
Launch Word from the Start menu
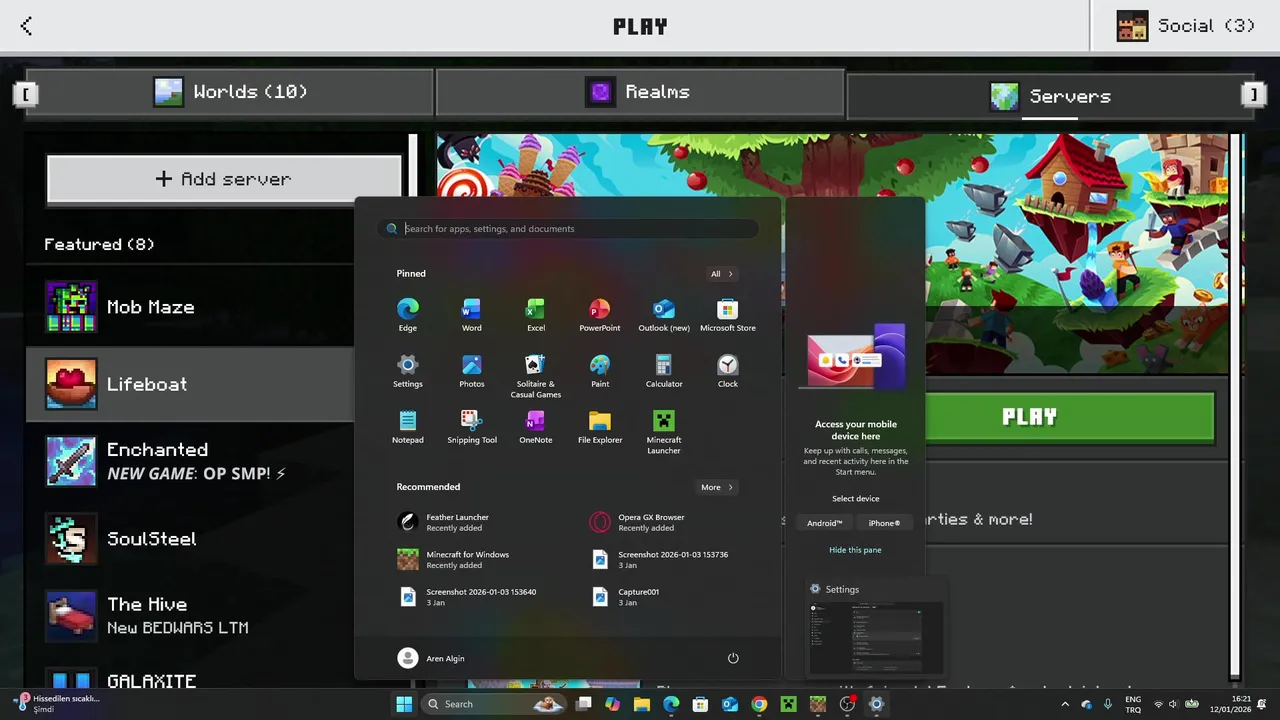[x=471, y=315]
